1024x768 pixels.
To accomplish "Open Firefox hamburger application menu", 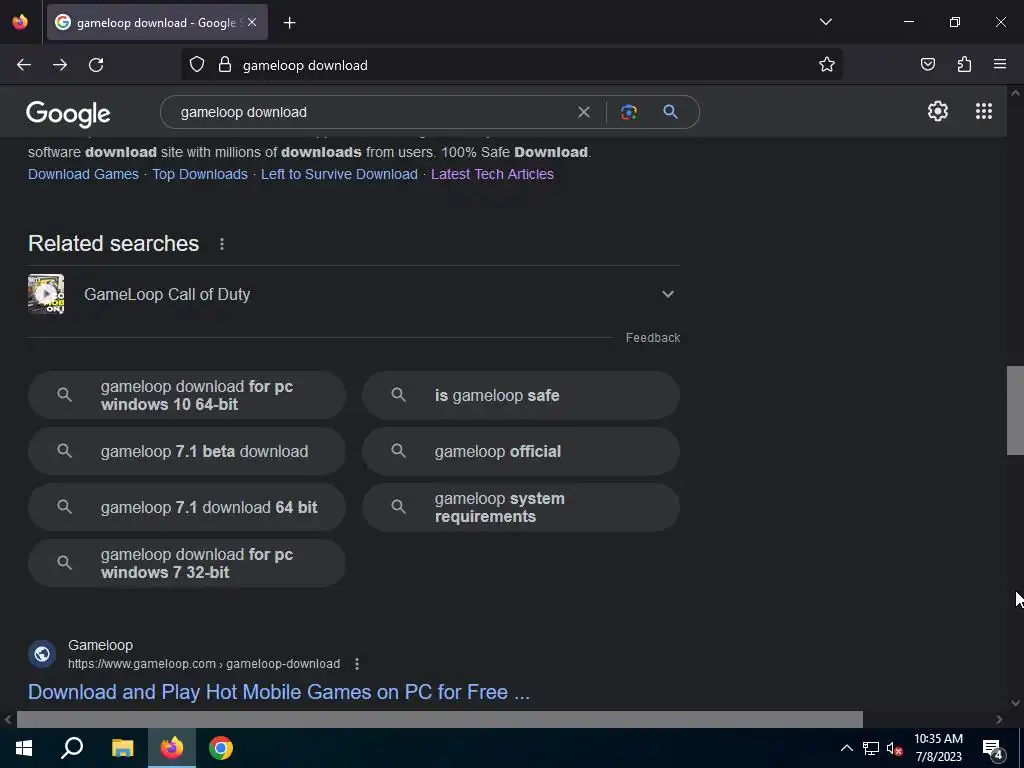I will pyautogui.click(x=1000, y=64).
